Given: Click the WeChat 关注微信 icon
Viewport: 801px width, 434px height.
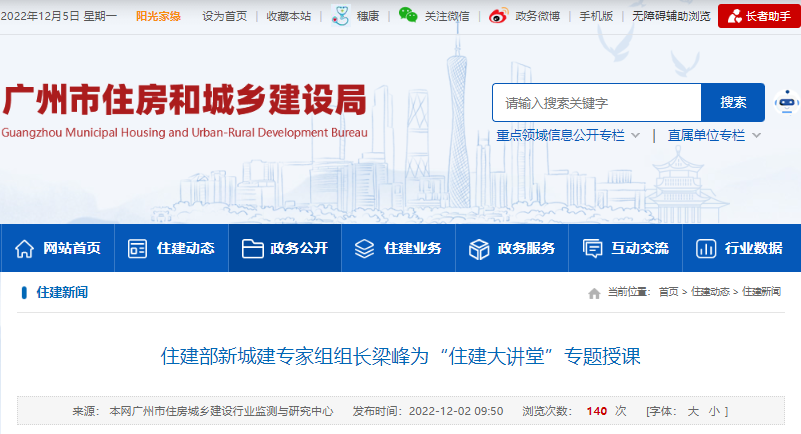Looking at the screenshot, I should (x=408, y=15).
